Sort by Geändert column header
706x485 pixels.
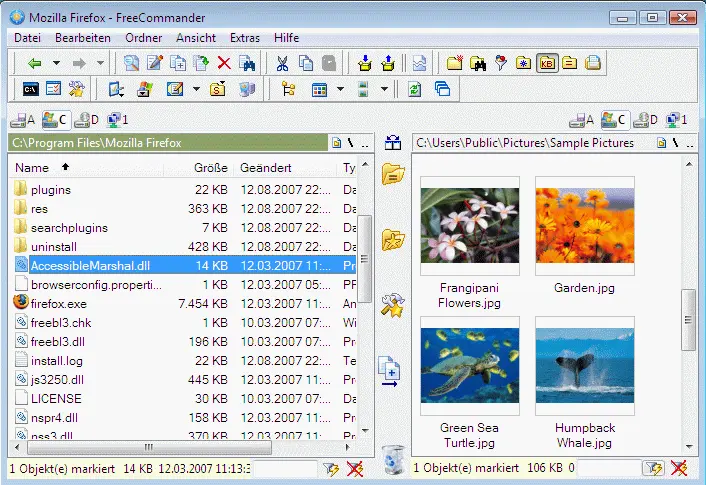265,168
